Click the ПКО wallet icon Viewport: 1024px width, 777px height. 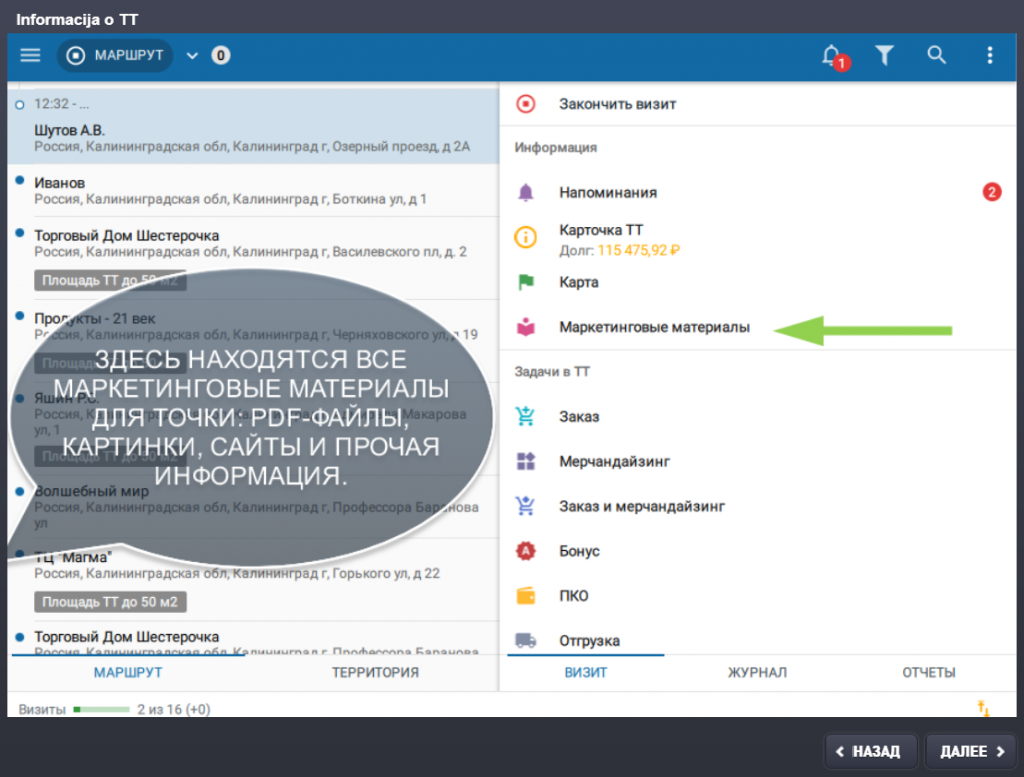526,595
